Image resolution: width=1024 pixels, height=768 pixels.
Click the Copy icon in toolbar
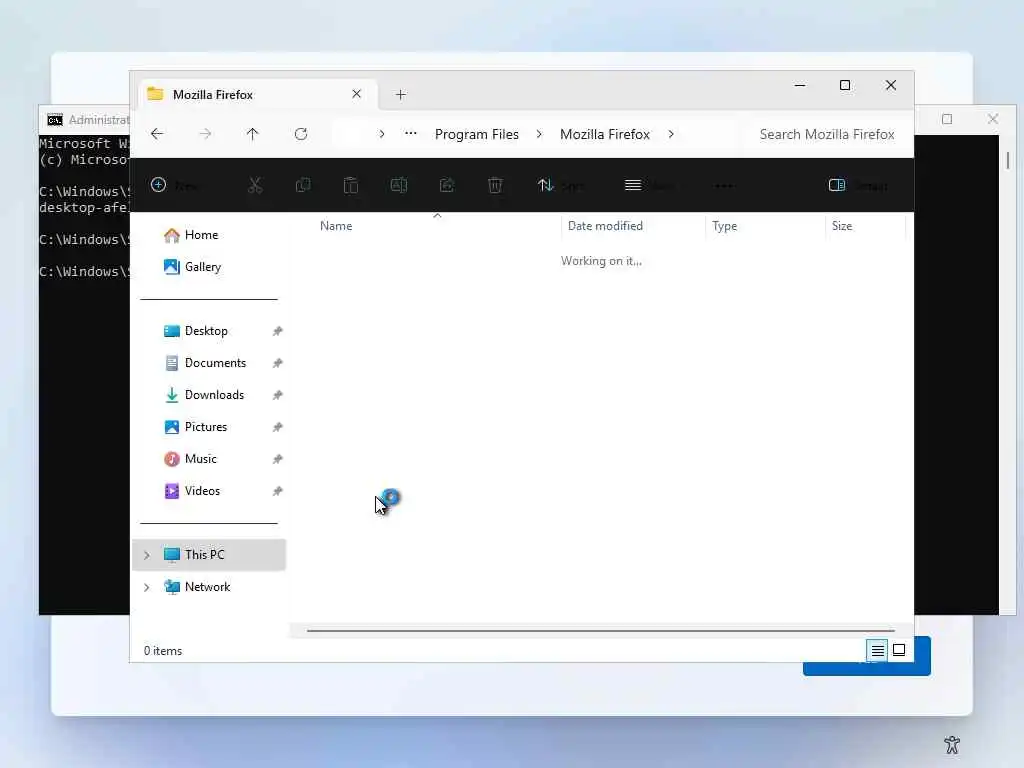(302, 185)
